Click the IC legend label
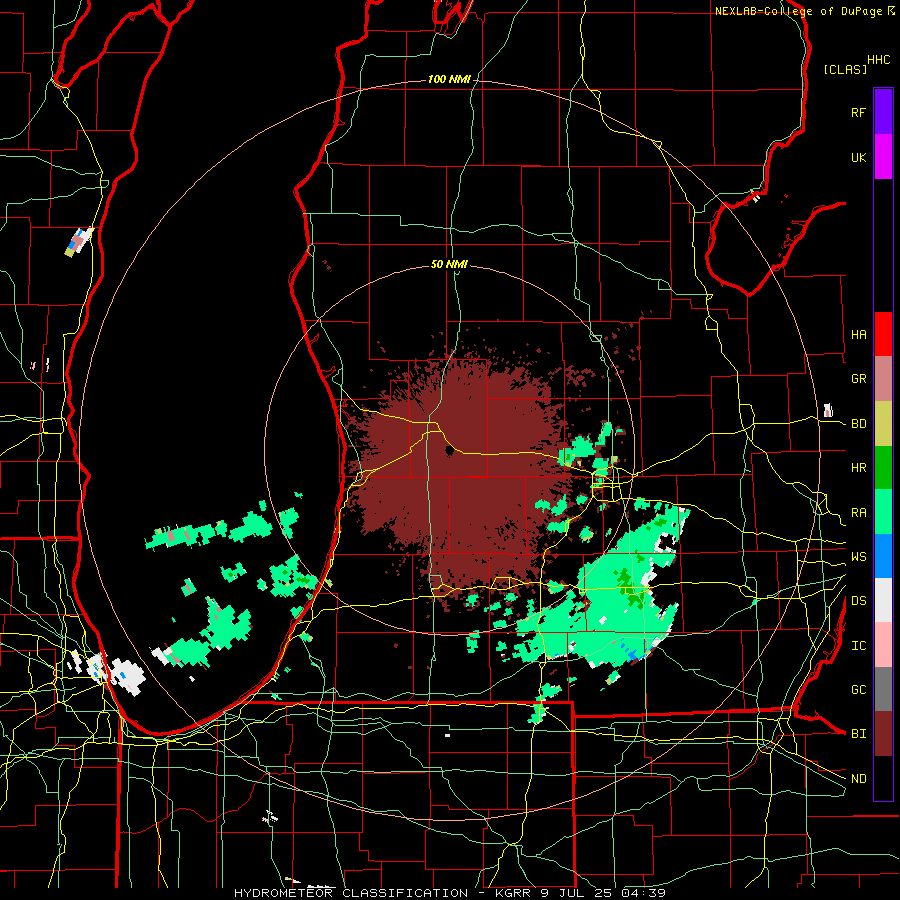 (x=858, y=645)
